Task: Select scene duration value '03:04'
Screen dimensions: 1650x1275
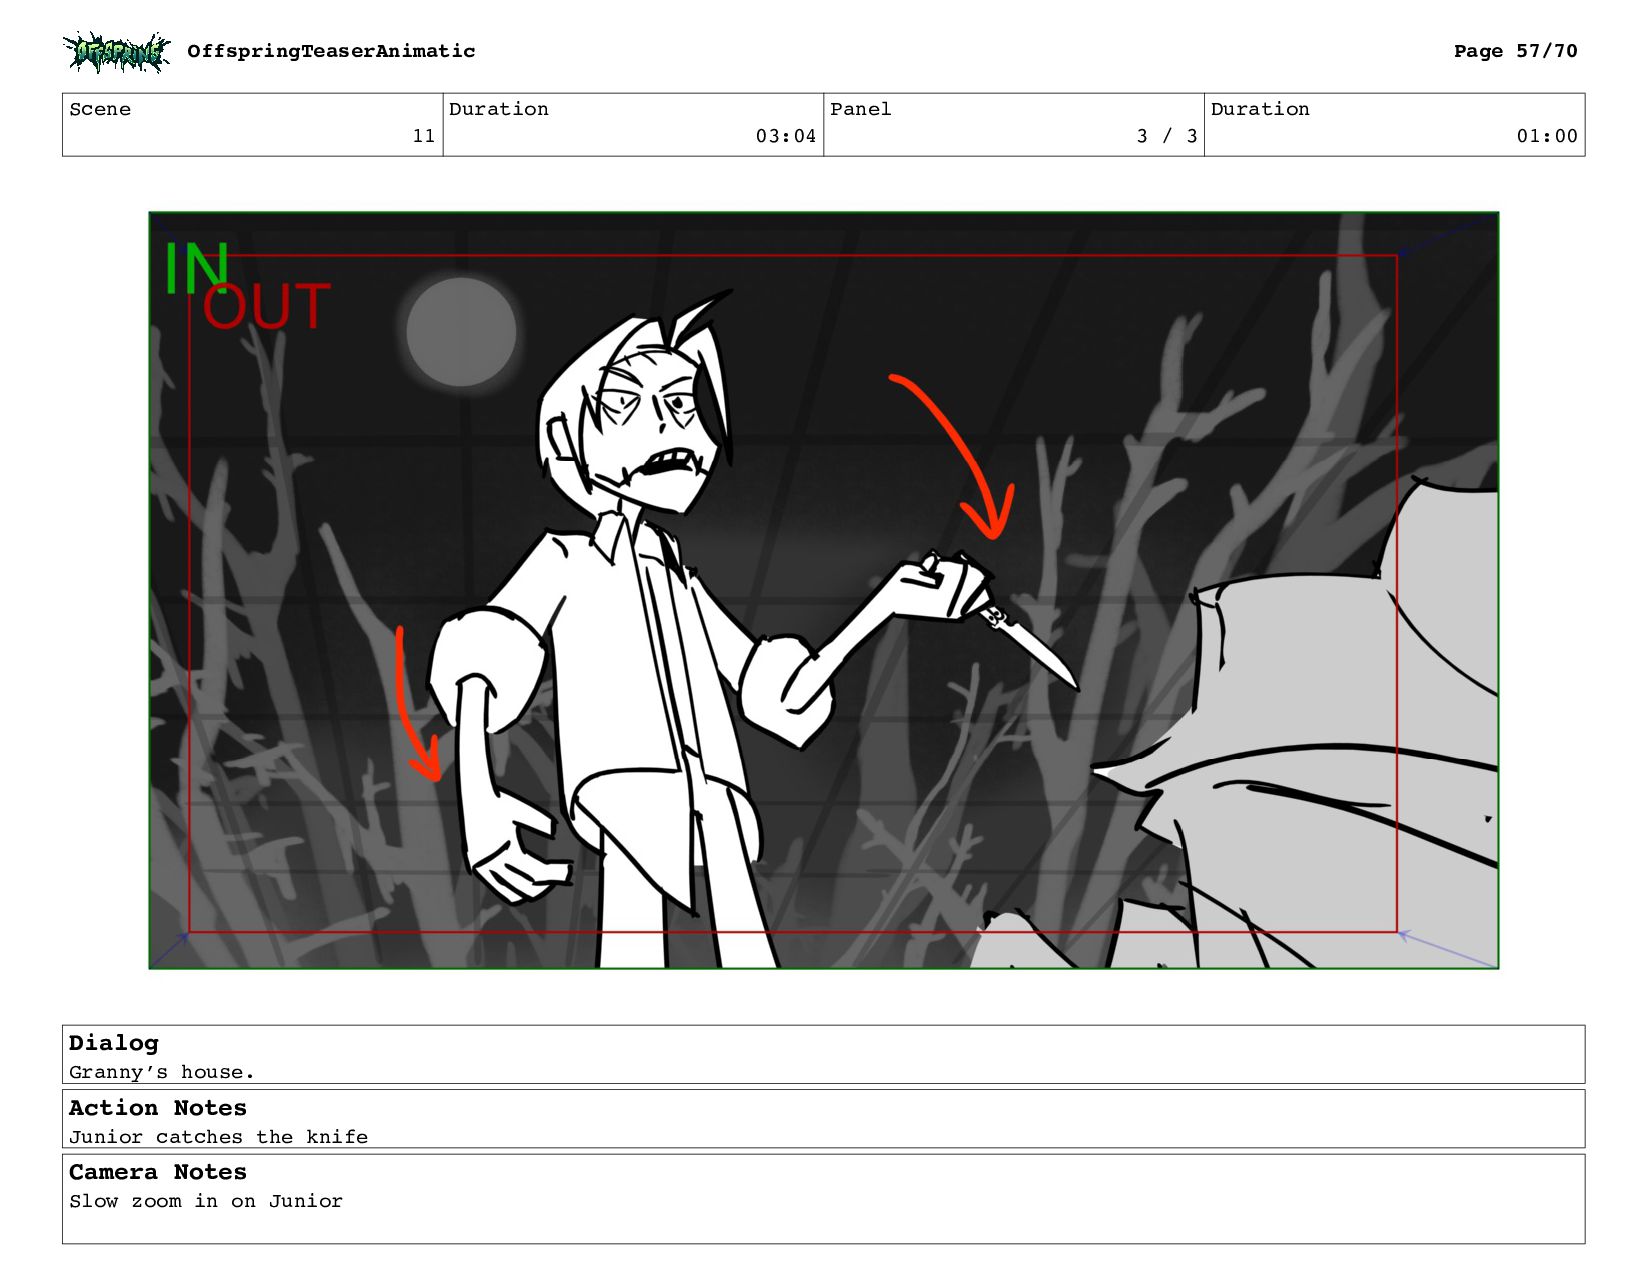Action: pos(786,136)
